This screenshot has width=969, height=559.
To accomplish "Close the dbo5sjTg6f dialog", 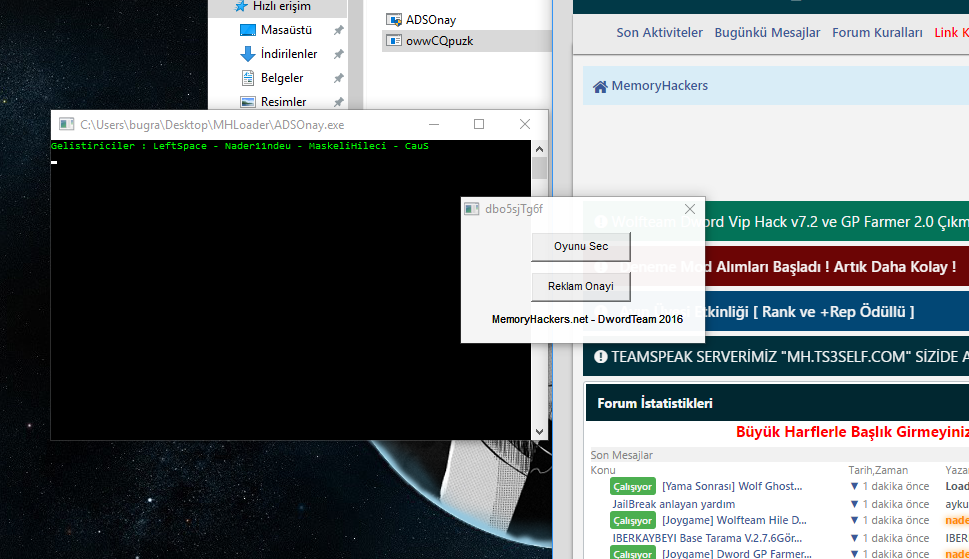I will 690,209.
